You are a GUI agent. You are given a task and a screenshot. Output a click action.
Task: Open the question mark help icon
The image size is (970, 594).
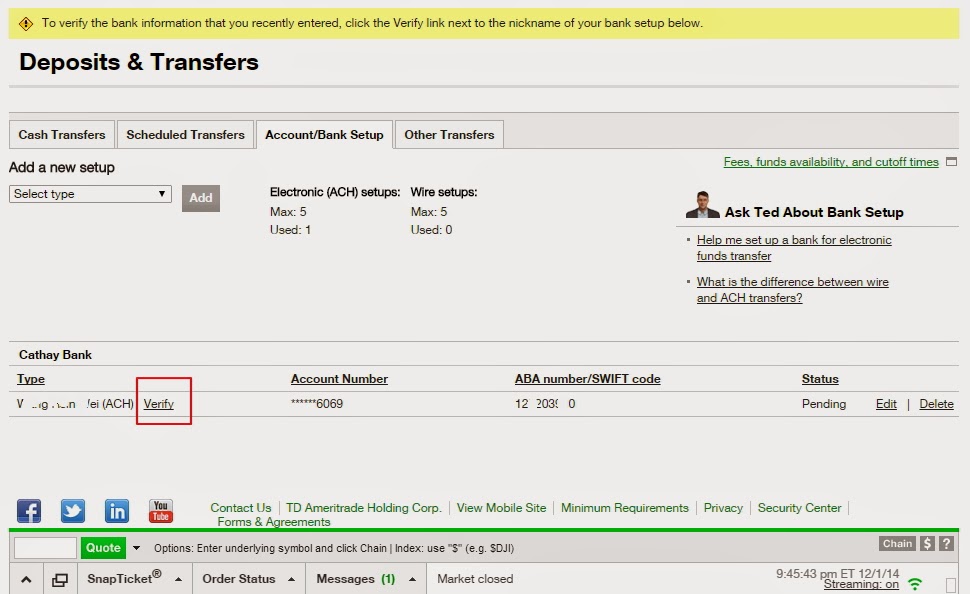(x=946, y=543)
